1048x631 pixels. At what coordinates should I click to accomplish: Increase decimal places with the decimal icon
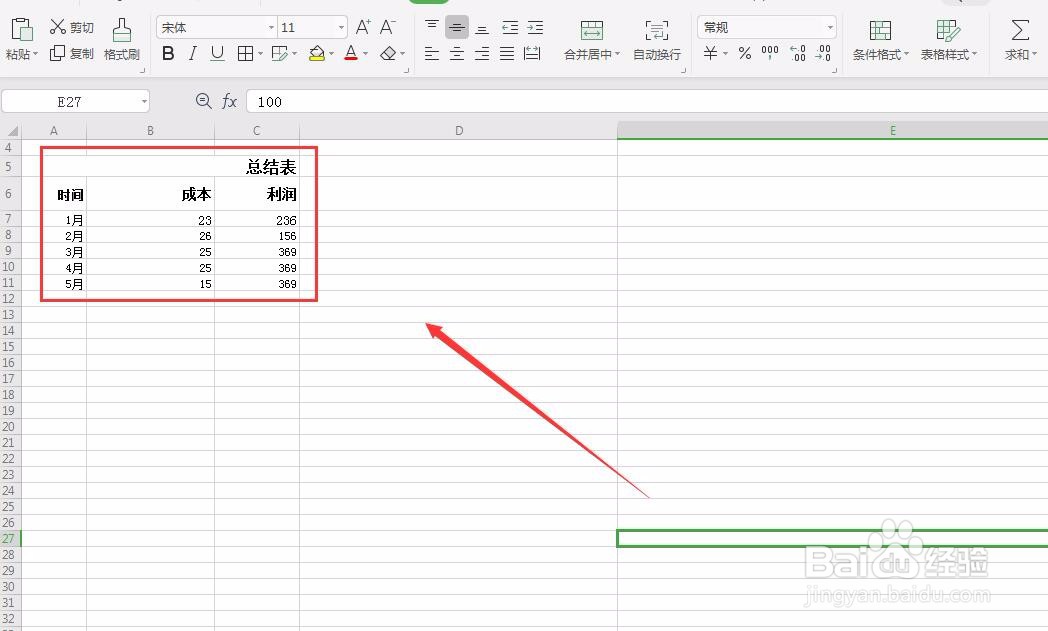[x=799, y=54]
